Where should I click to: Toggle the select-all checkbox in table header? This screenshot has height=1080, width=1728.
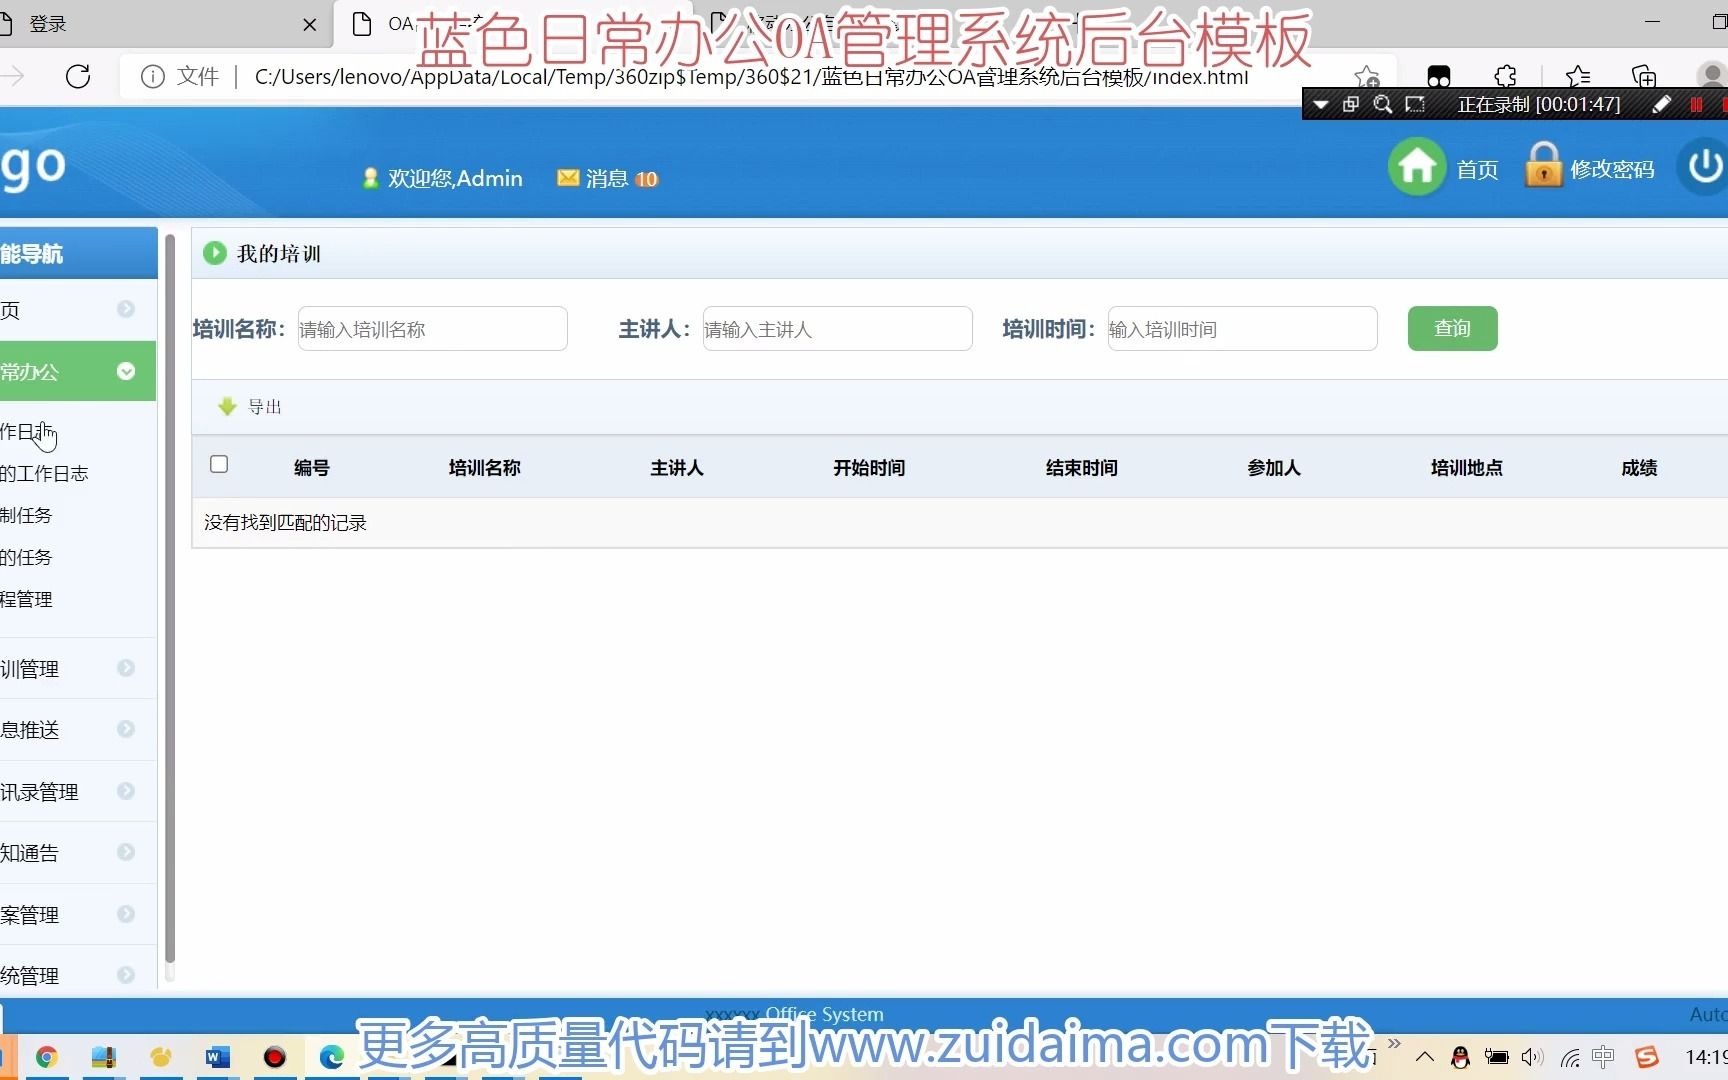coord(219,464)
